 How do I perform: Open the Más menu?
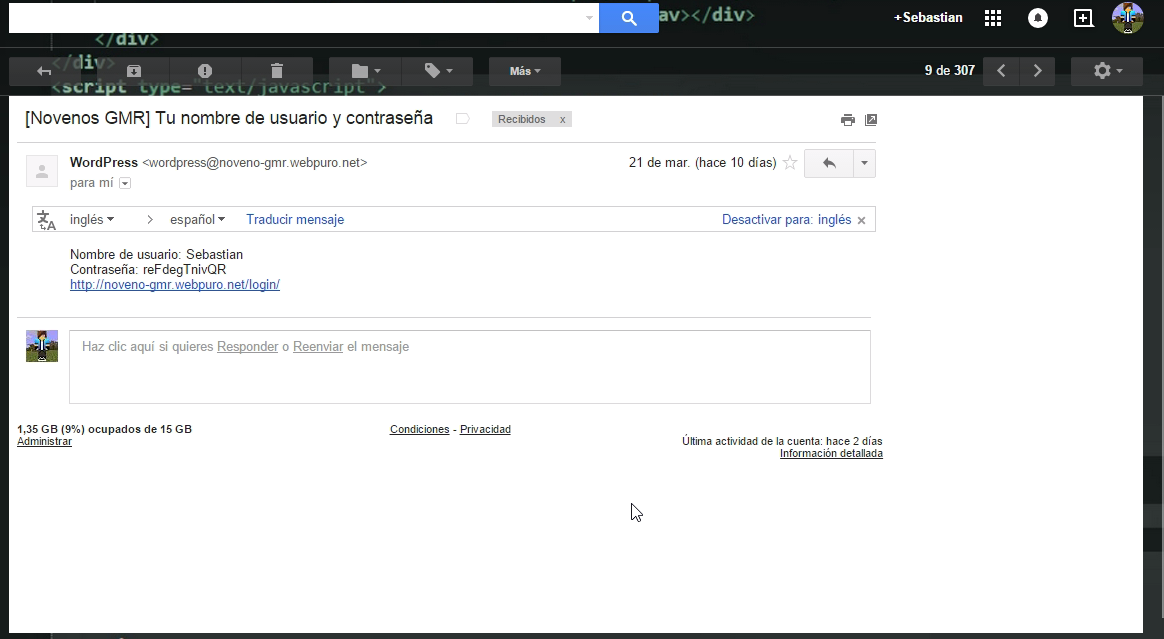click(525, 71)
